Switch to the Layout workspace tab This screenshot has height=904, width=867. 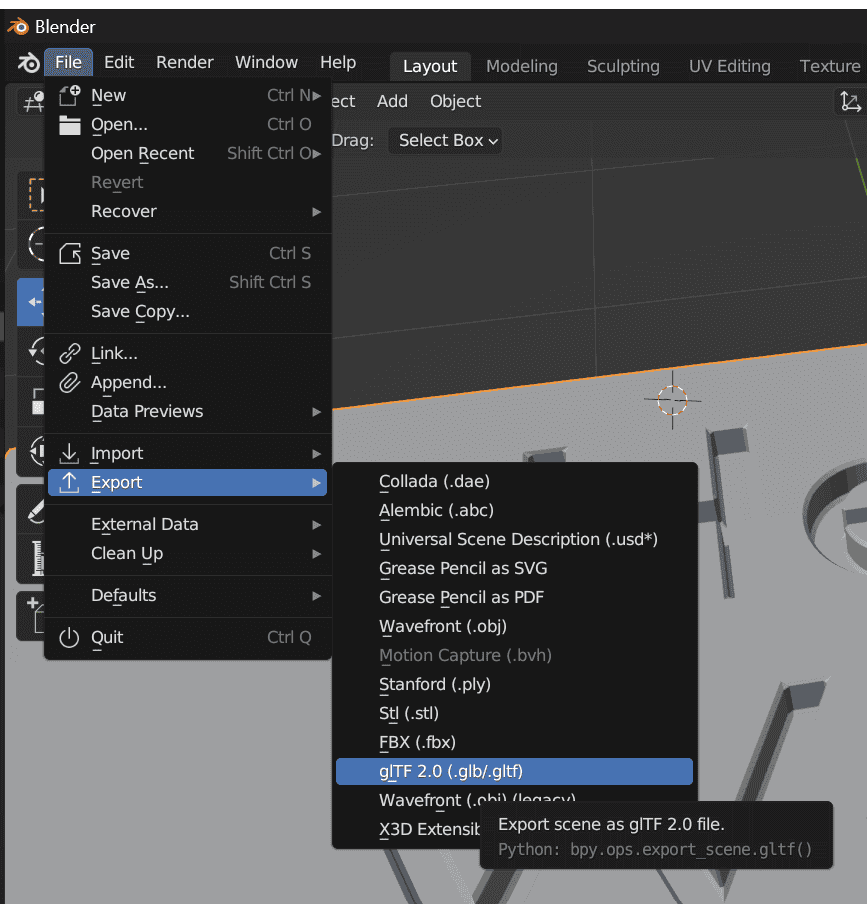pyautogui.click(x=430, y=66)
